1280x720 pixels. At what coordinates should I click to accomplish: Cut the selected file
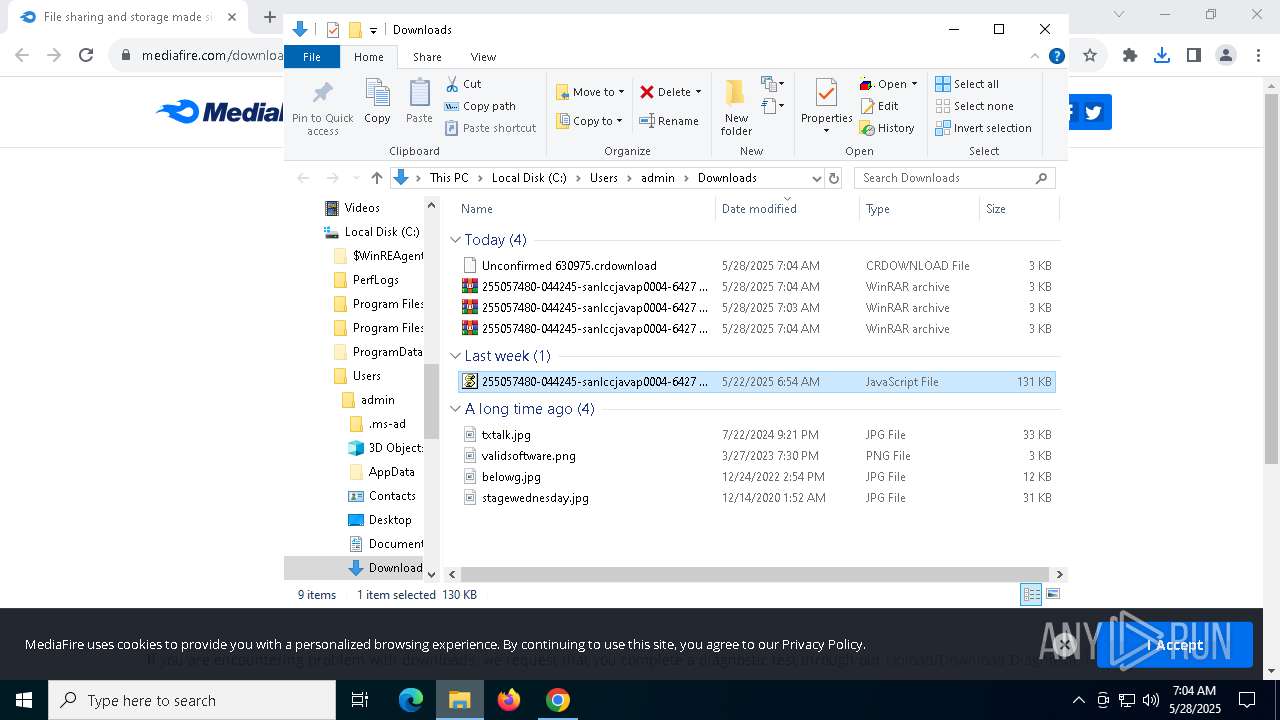coord(463,84)
